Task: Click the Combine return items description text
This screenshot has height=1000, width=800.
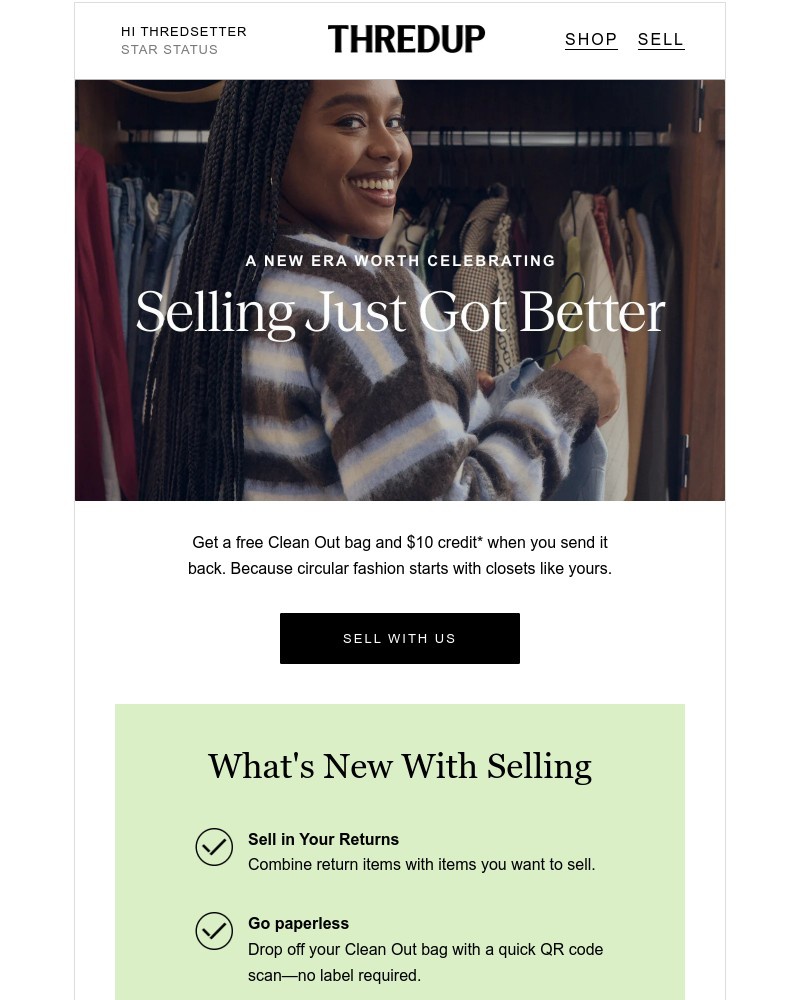Action: (422, 865)
